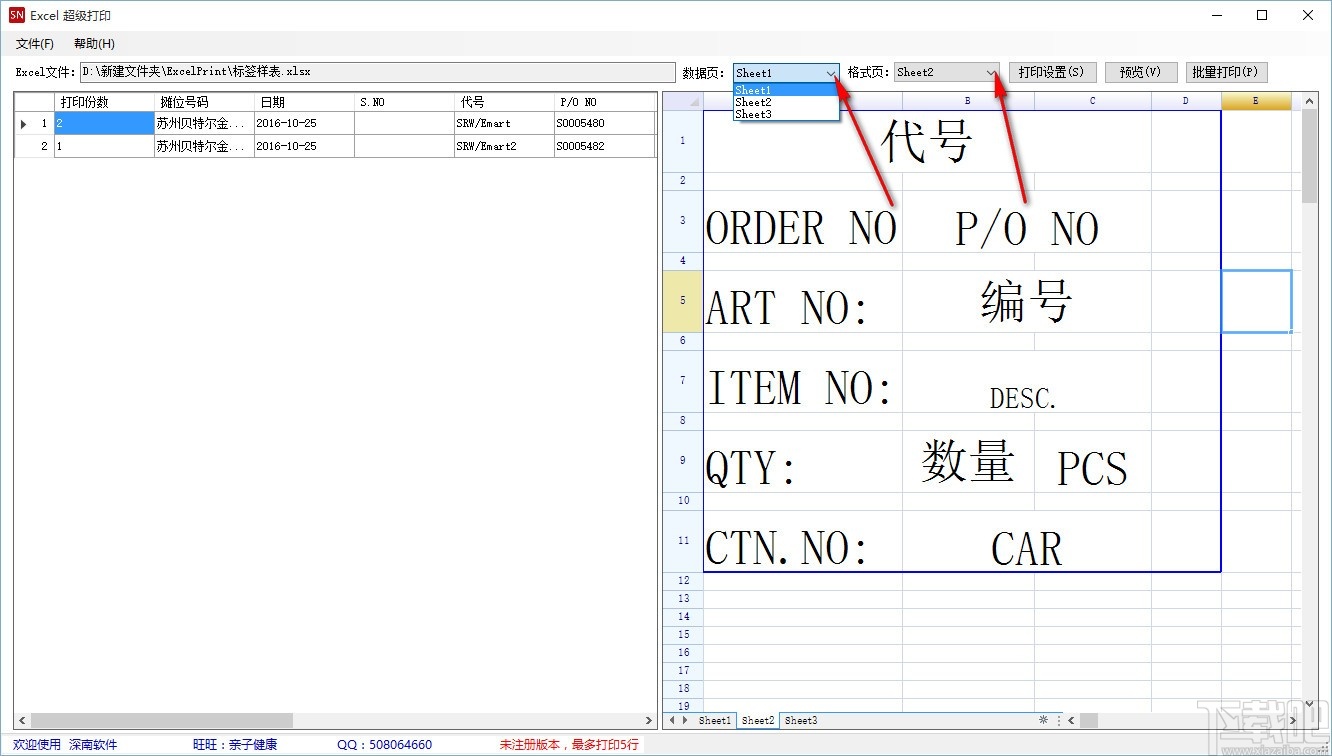Click the 预览(V) preview button
The width and height of the screenshot is (1332, 756).
point(1140,73)
